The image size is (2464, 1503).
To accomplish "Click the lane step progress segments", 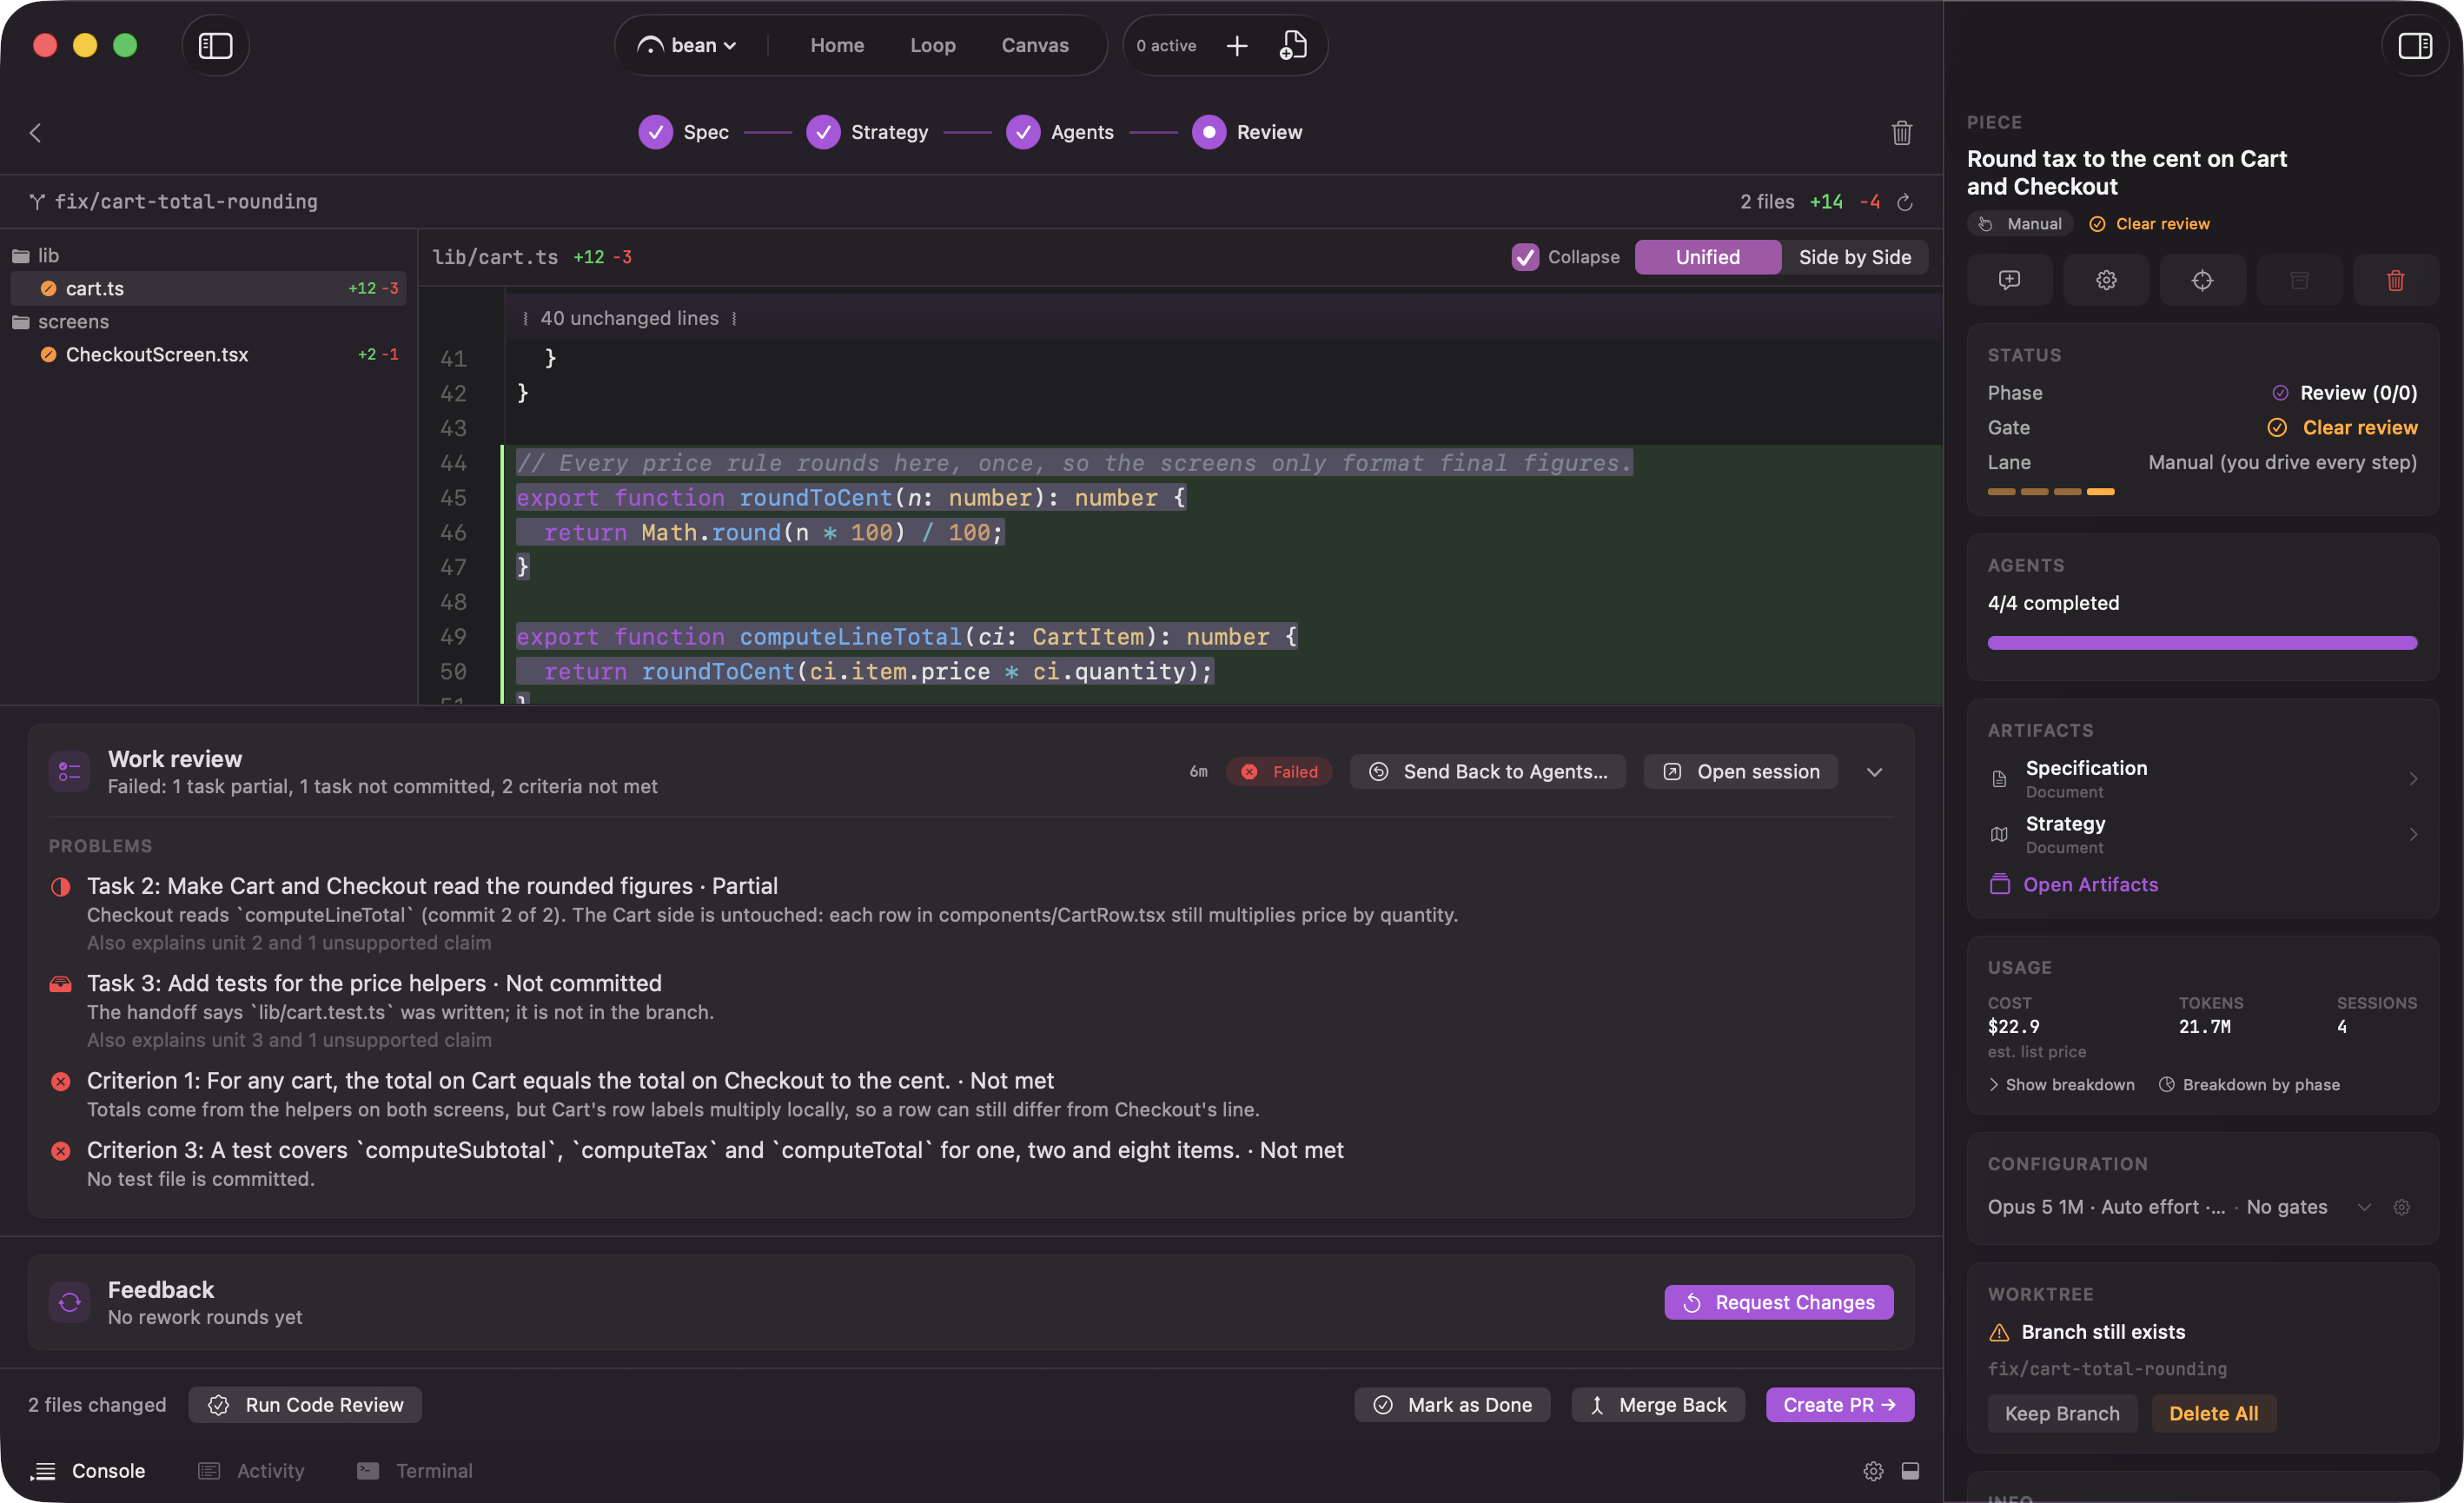I will (2050, 492).
